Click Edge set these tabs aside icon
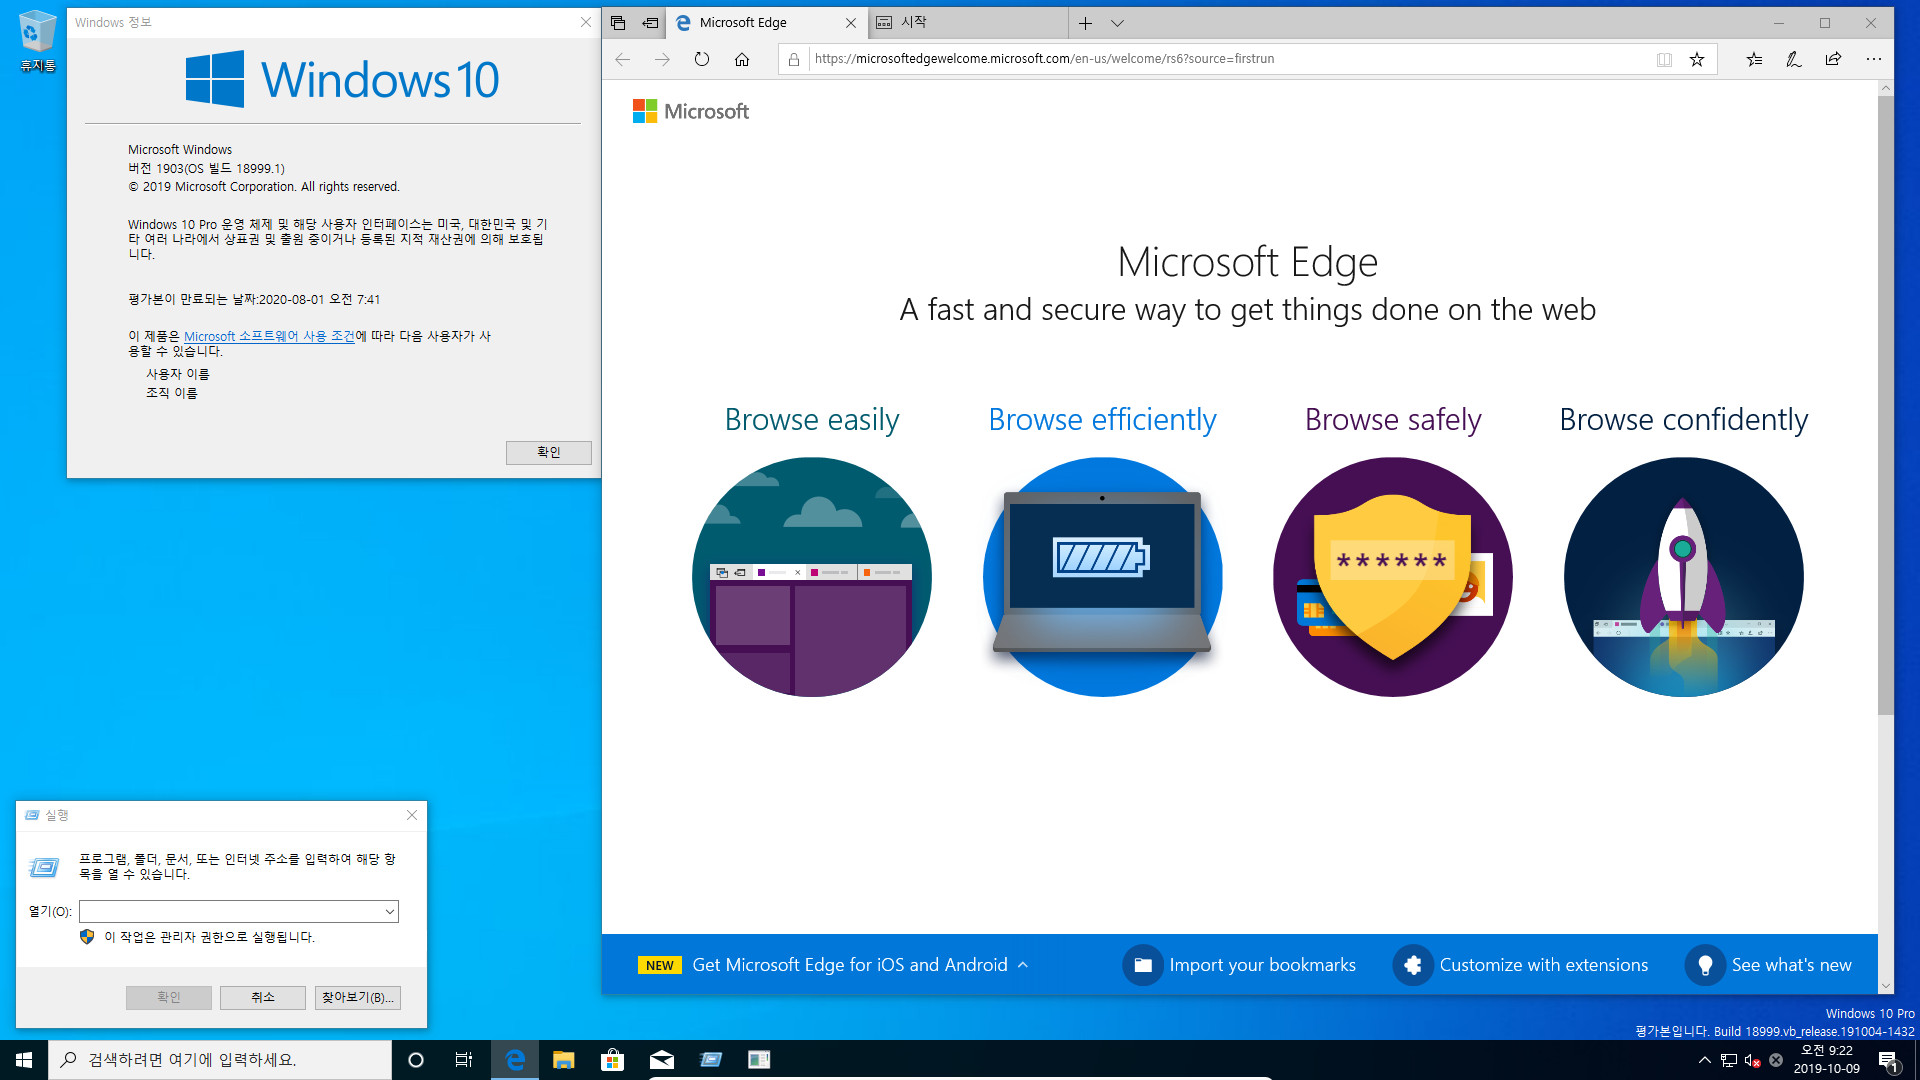 650,22
